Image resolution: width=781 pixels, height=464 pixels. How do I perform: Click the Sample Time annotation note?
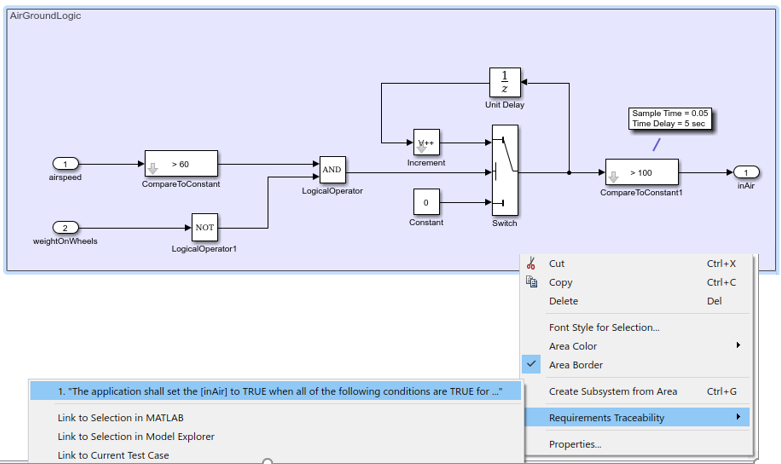[x=669, y=118]
